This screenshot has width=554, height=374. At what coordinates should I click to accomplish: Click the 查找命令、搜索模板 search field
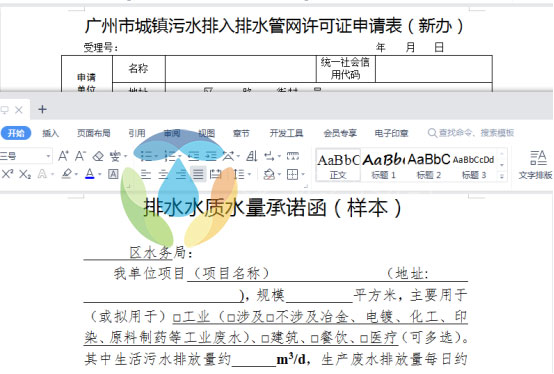471,133
